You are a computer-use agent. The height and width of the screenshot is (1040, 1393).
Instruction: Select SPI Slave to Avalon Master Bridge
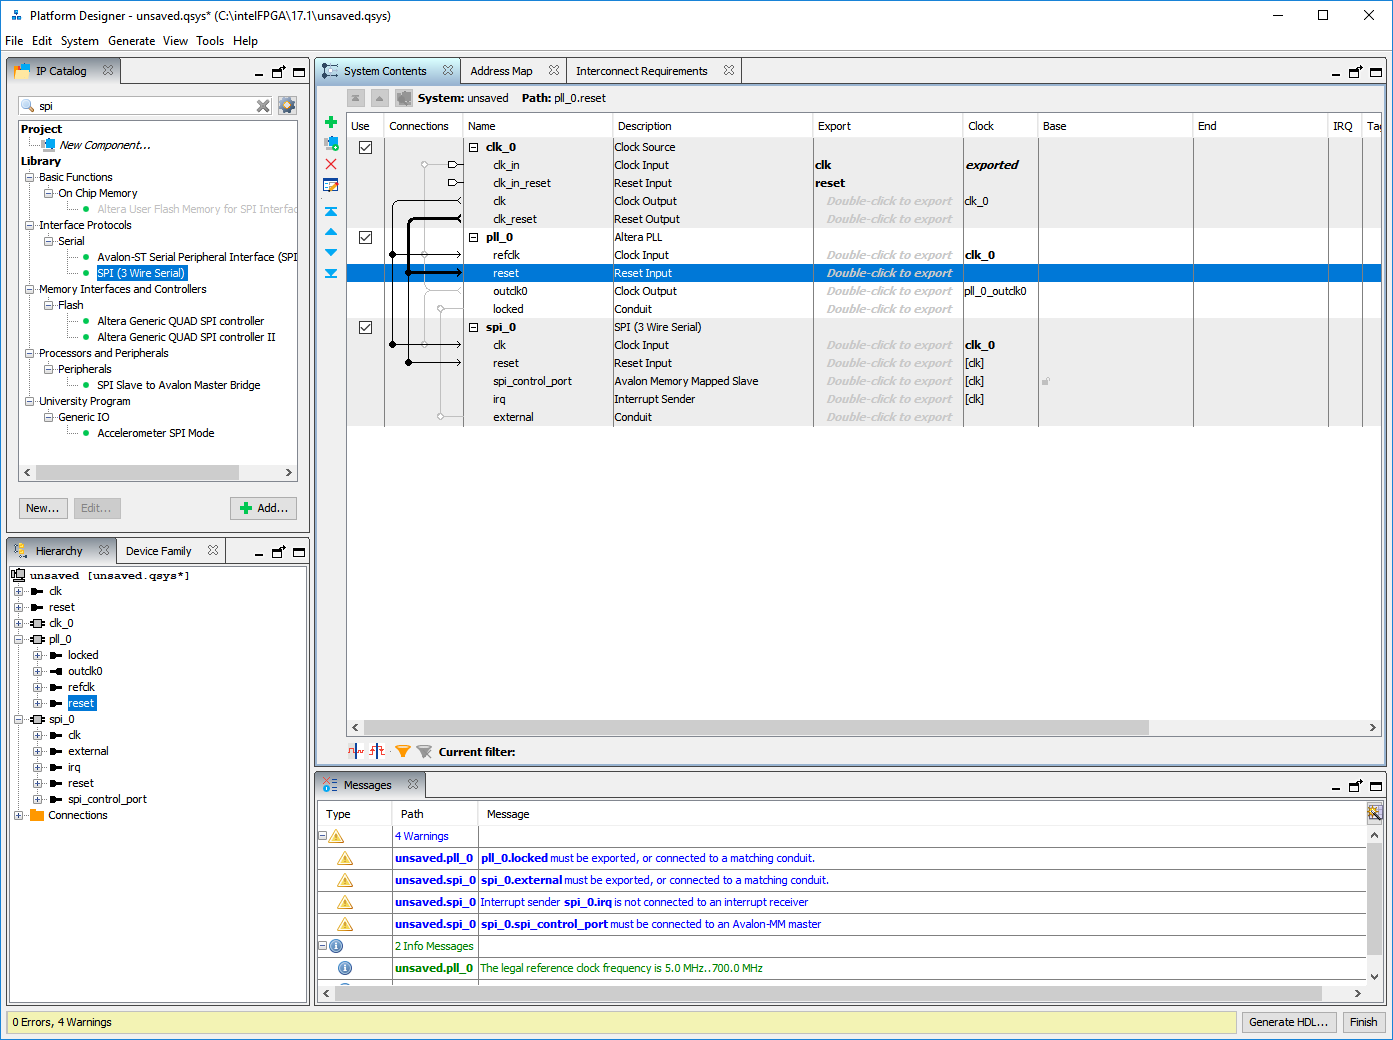(x=178, y=385)
